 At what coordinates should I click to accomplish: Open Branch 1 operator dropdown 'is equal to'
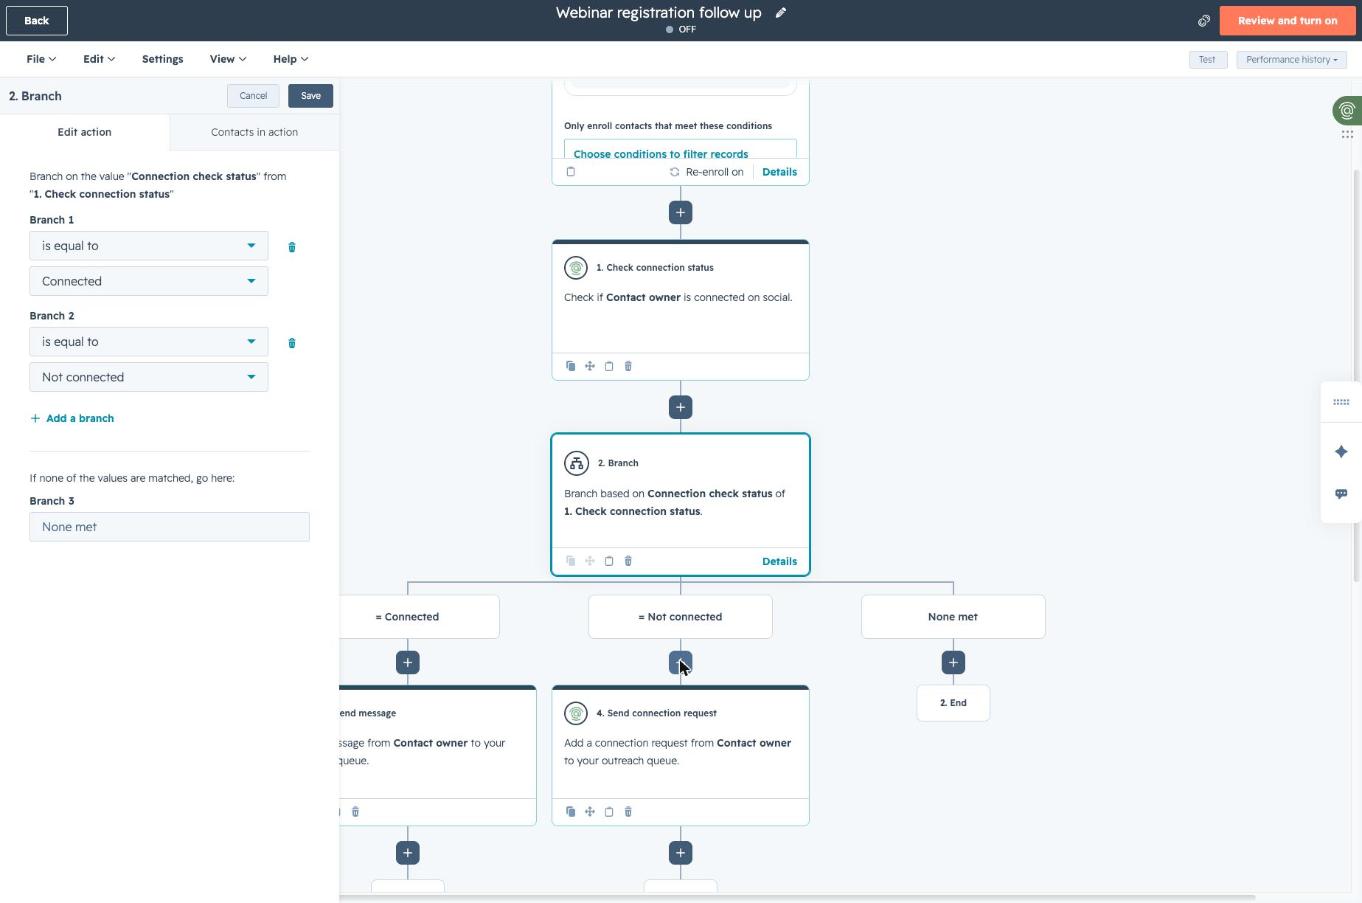149,246
